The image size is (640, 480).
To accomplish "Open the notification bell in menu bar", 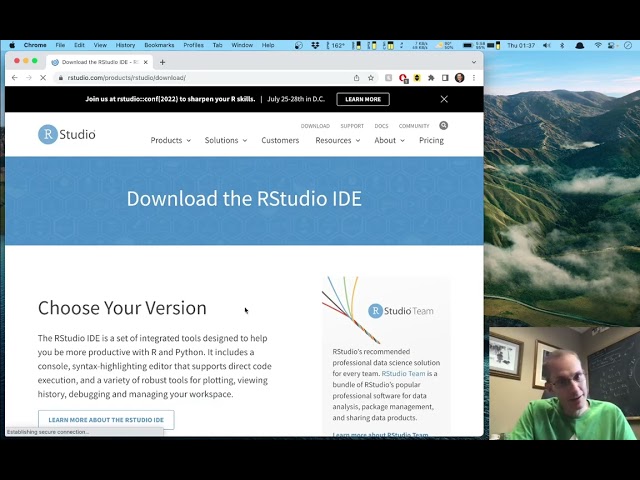I will click(x=579, y=45).
